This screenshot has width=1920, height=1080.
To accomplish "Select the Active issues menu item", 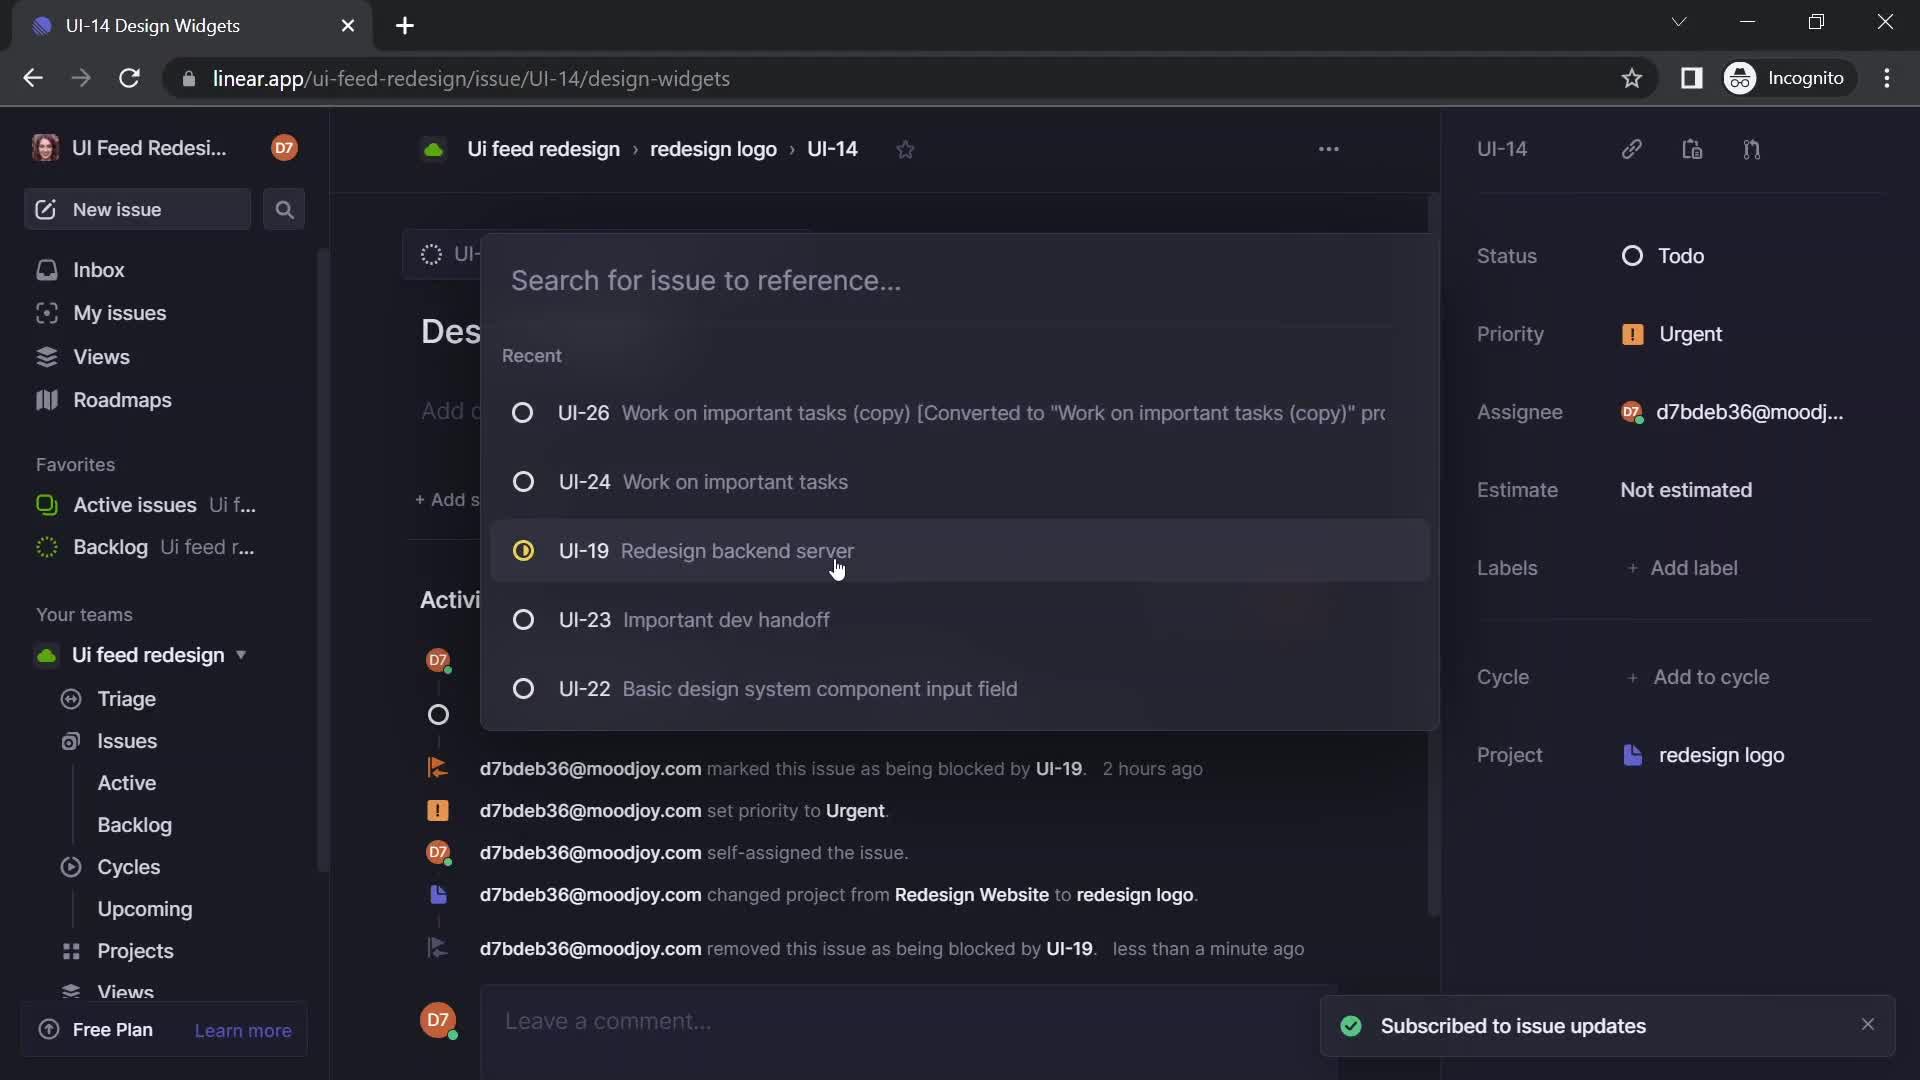I will [135, 505].
